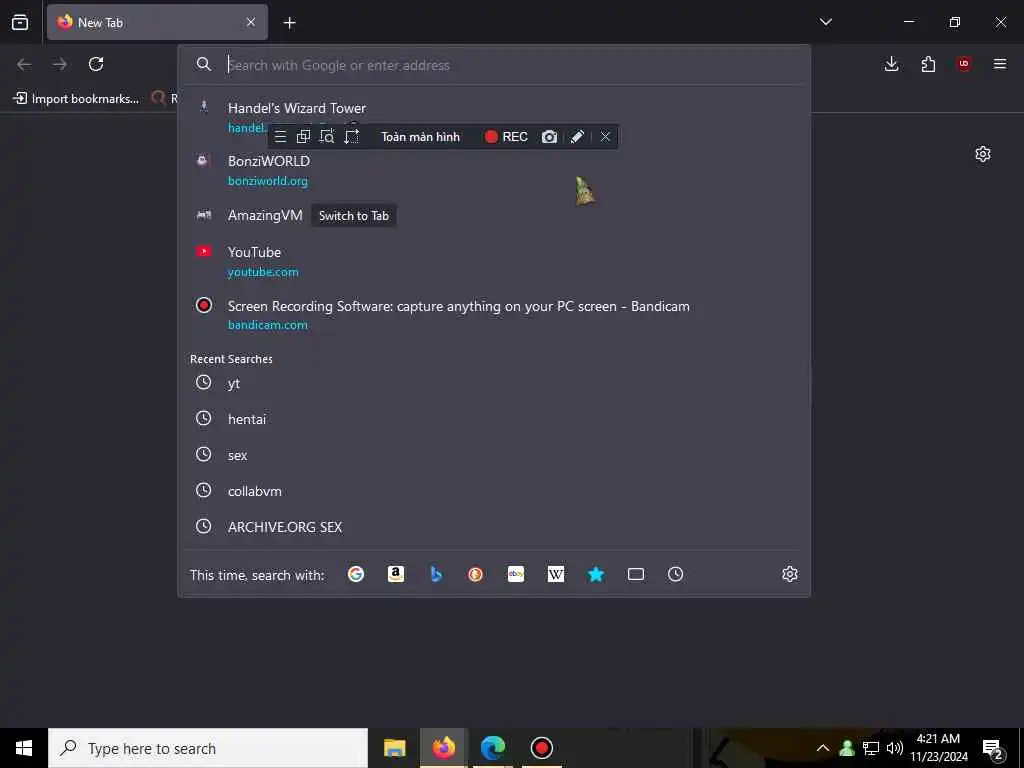Close the Bandicam recording bar

605,136
